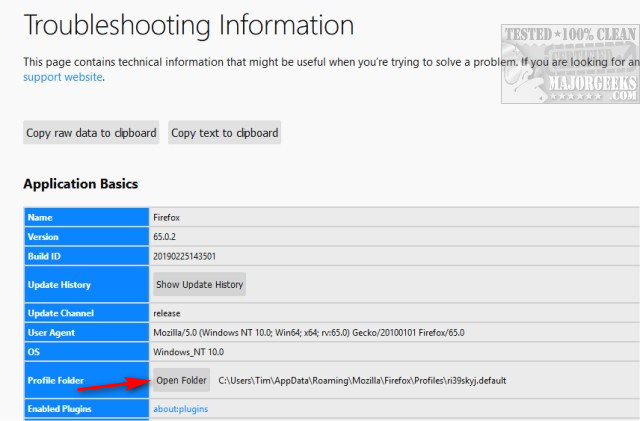The image size is (640, 421).
Task: Click the Update Channel row label
Action: tap(87, 313)
